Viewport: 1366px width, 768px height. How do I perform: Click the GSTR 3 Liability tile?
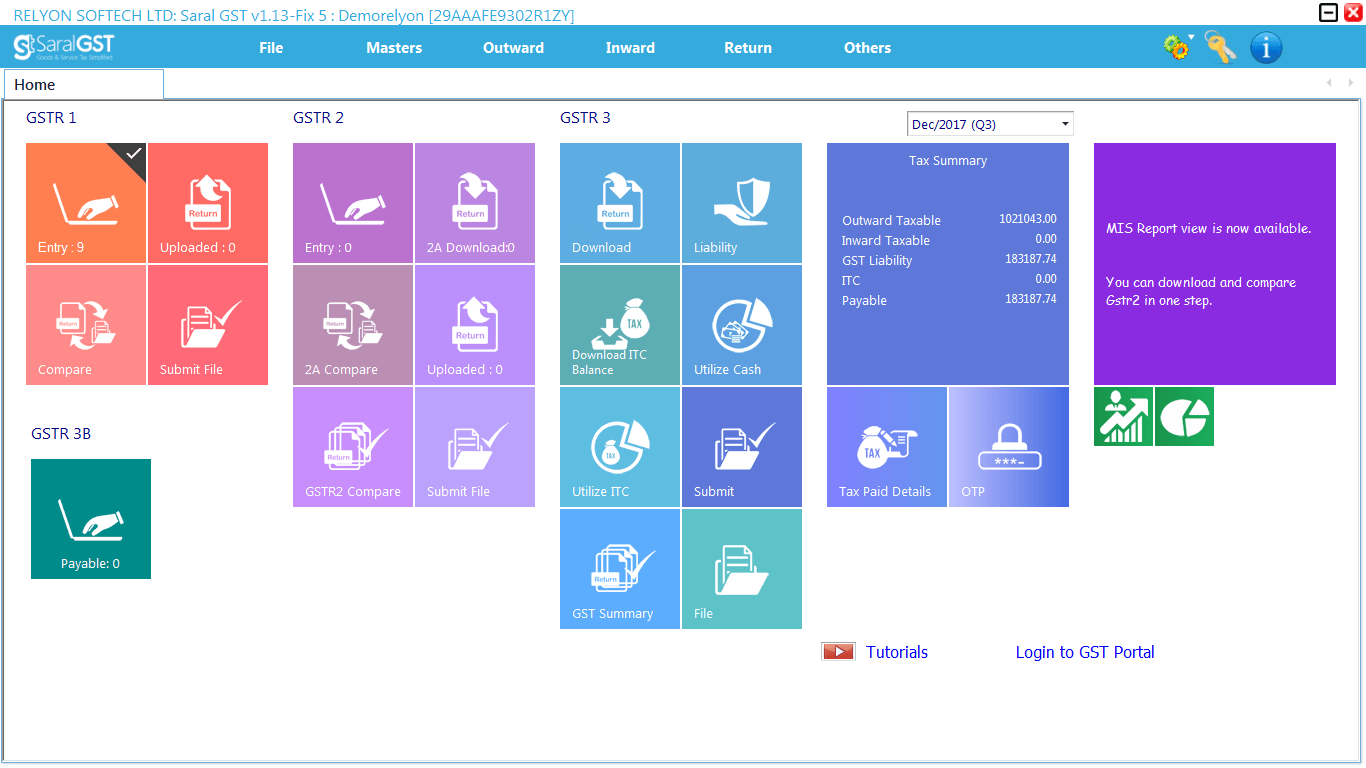pyautogui.click(x=742, y=203)
